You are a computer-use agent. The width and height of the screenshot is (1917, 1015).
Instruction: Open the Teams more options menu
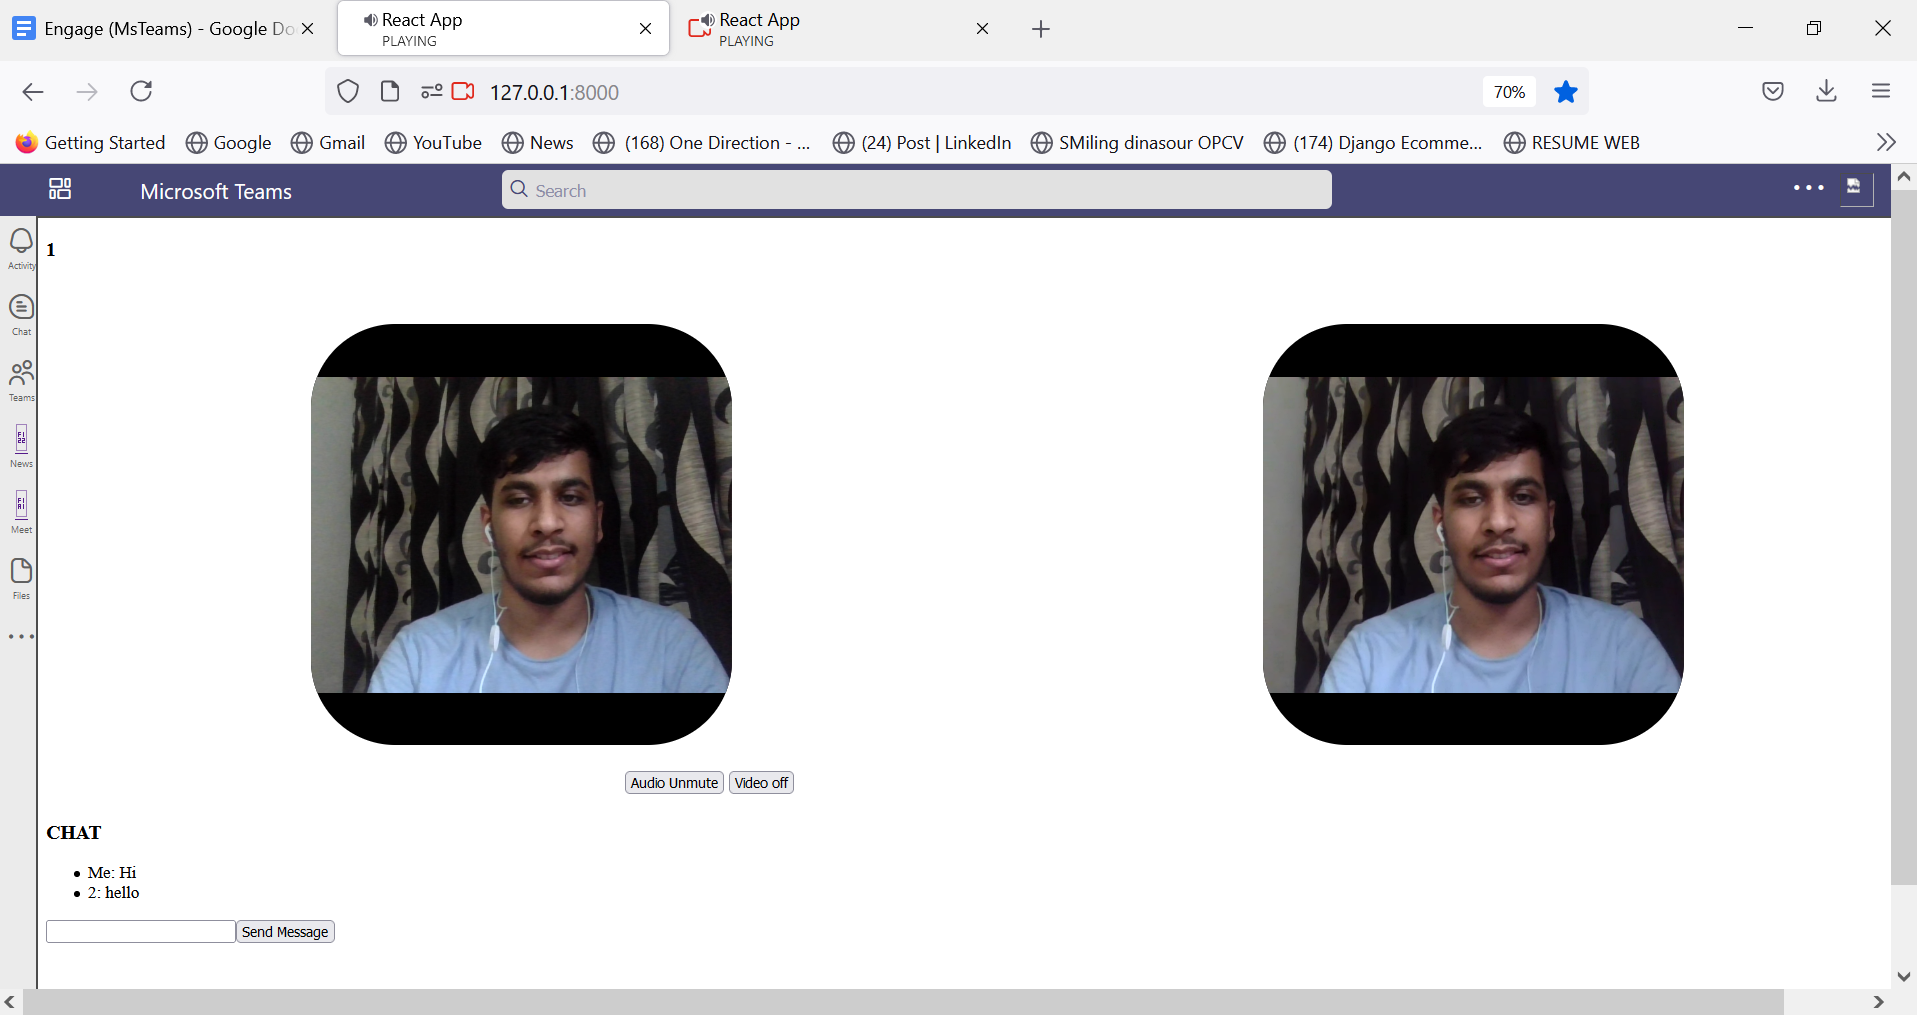tap(1809, 188)
